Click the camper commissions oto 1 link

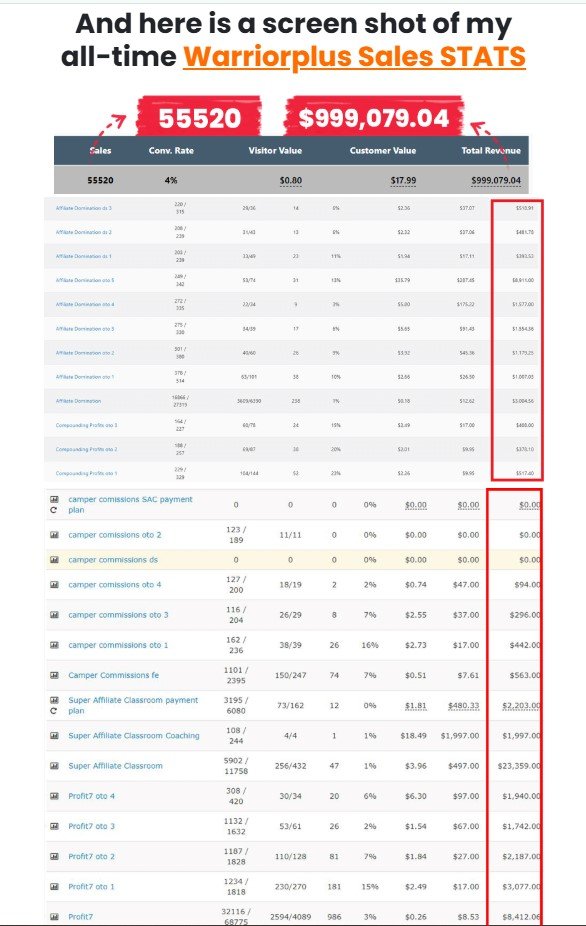coord(118,645)
